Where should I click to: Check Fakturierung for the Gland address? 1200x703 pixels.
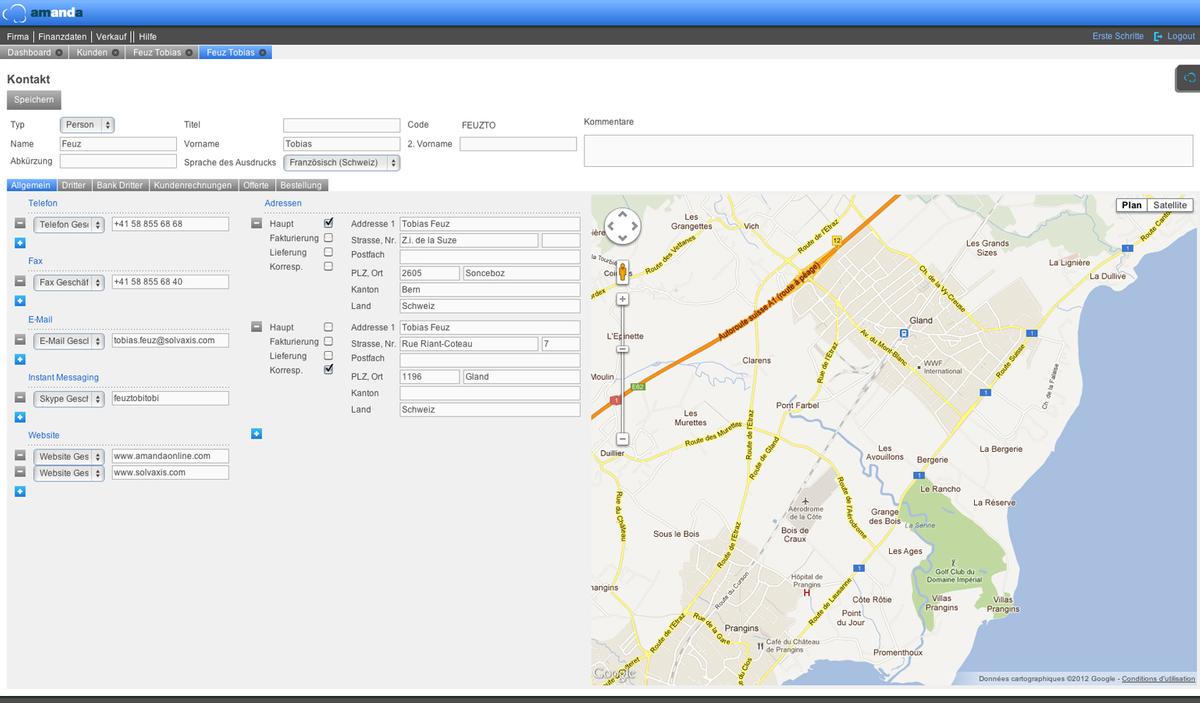click(328, 341)
